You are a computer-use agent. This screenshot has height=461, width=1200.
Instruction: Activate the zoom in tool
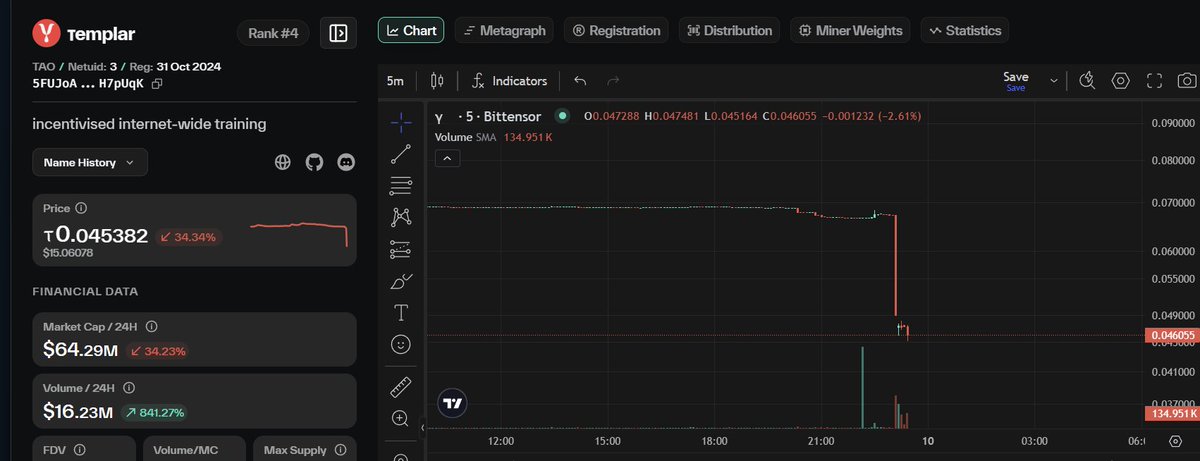401,417
